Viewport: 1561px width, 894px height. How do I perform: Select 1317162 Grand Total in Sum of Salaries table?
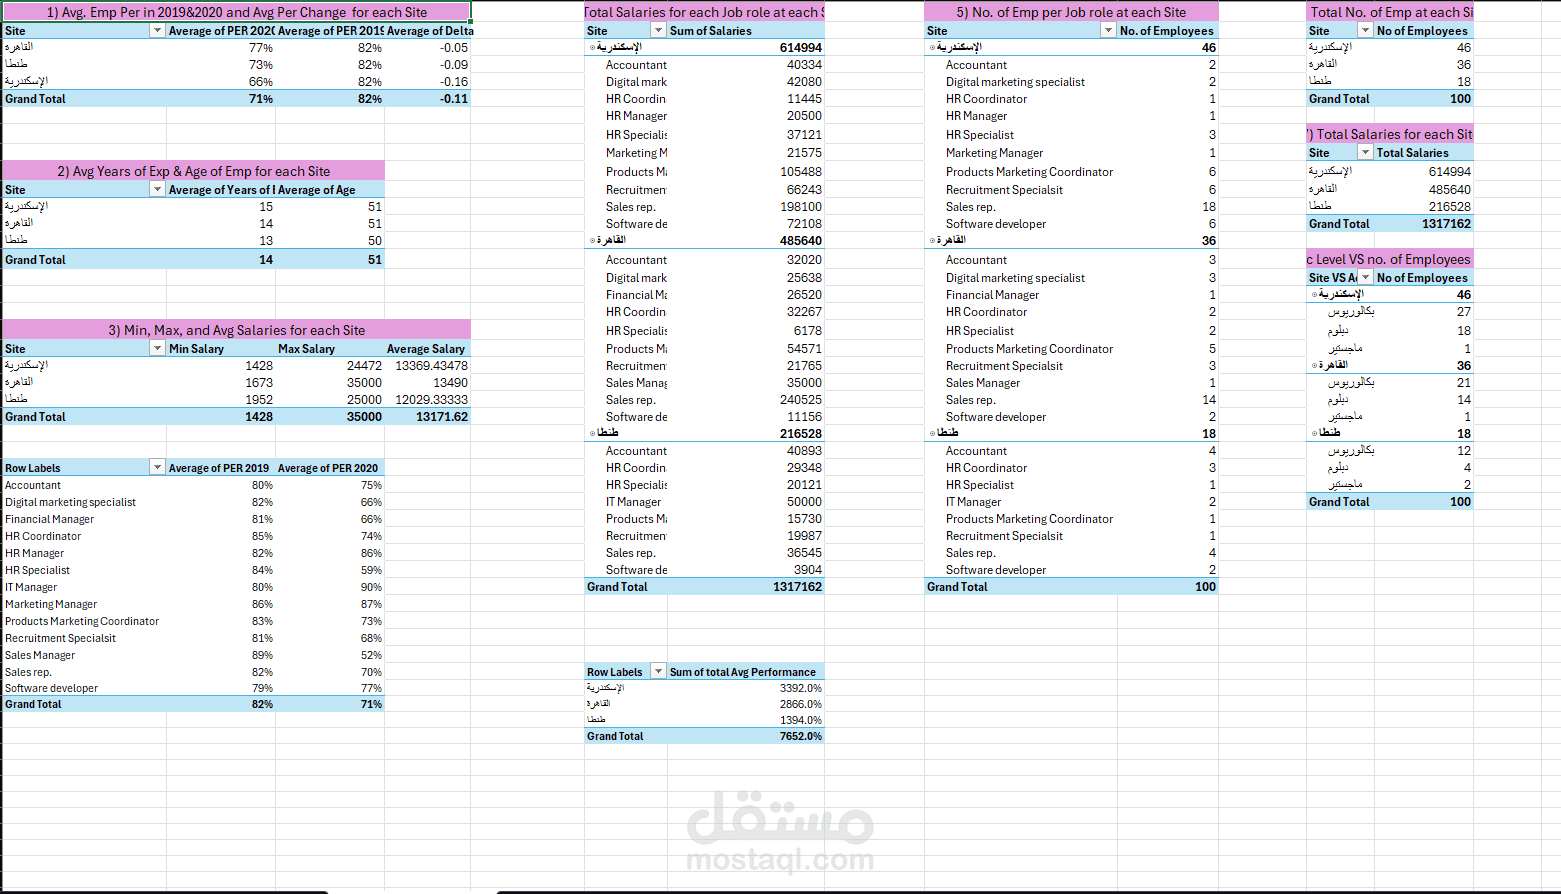click(745, 587)
